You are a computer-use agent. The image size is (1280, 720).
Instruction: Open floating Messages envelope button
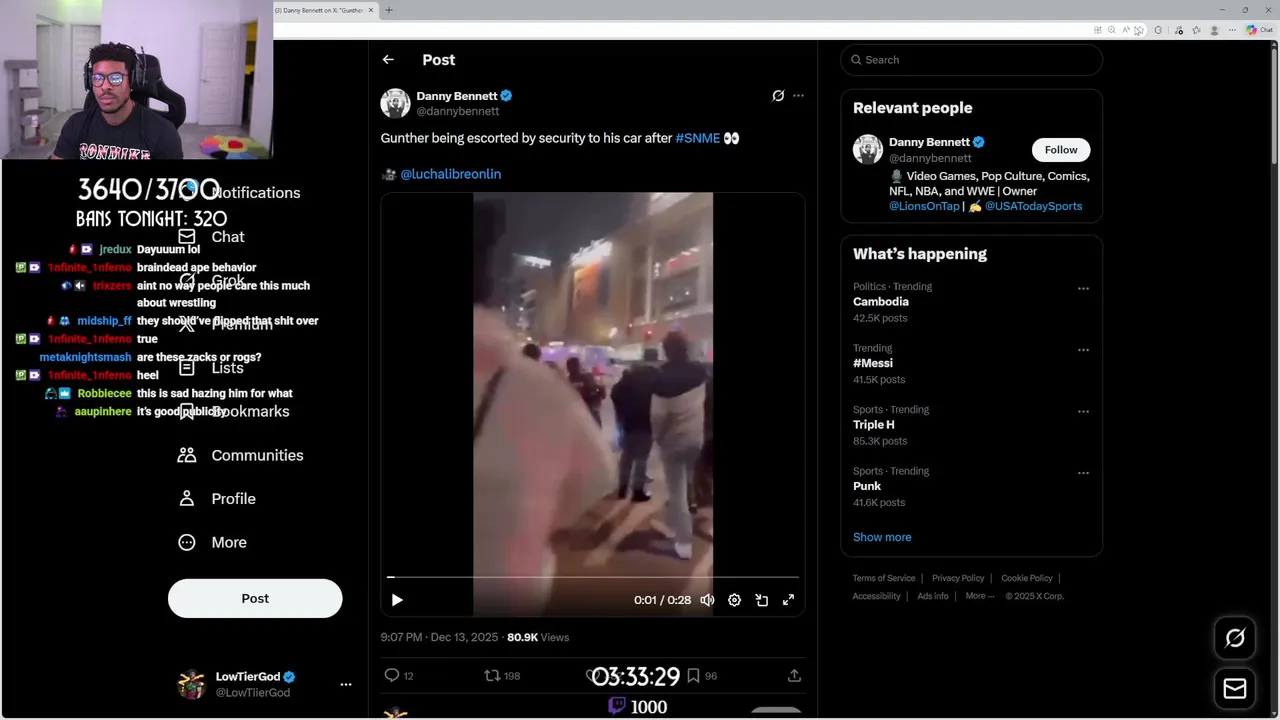[x=1235, y=689]
